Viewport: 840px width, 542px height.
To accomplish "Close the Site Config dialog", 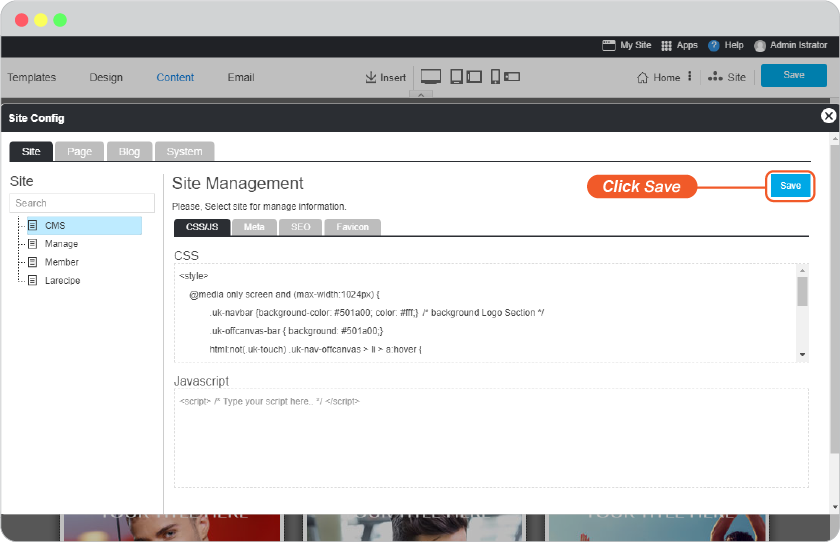I will tap(828, 116).
